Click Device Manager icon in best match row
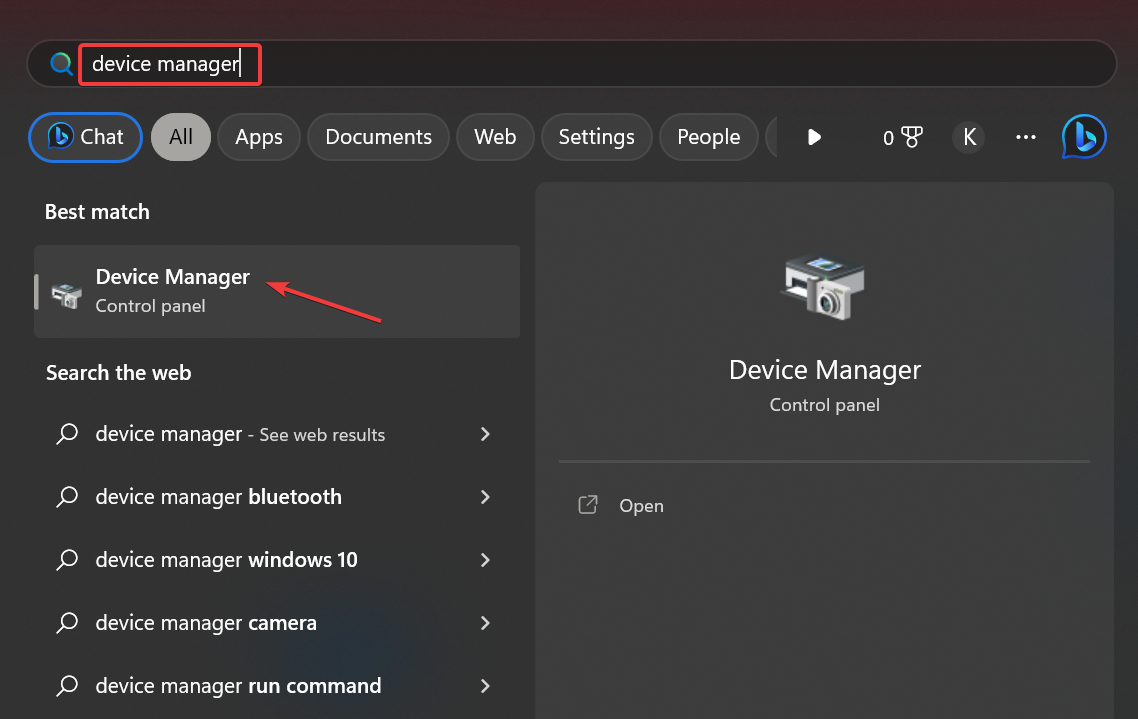Viewport: 1138px width, 719px height. click(x=66, y=295)
